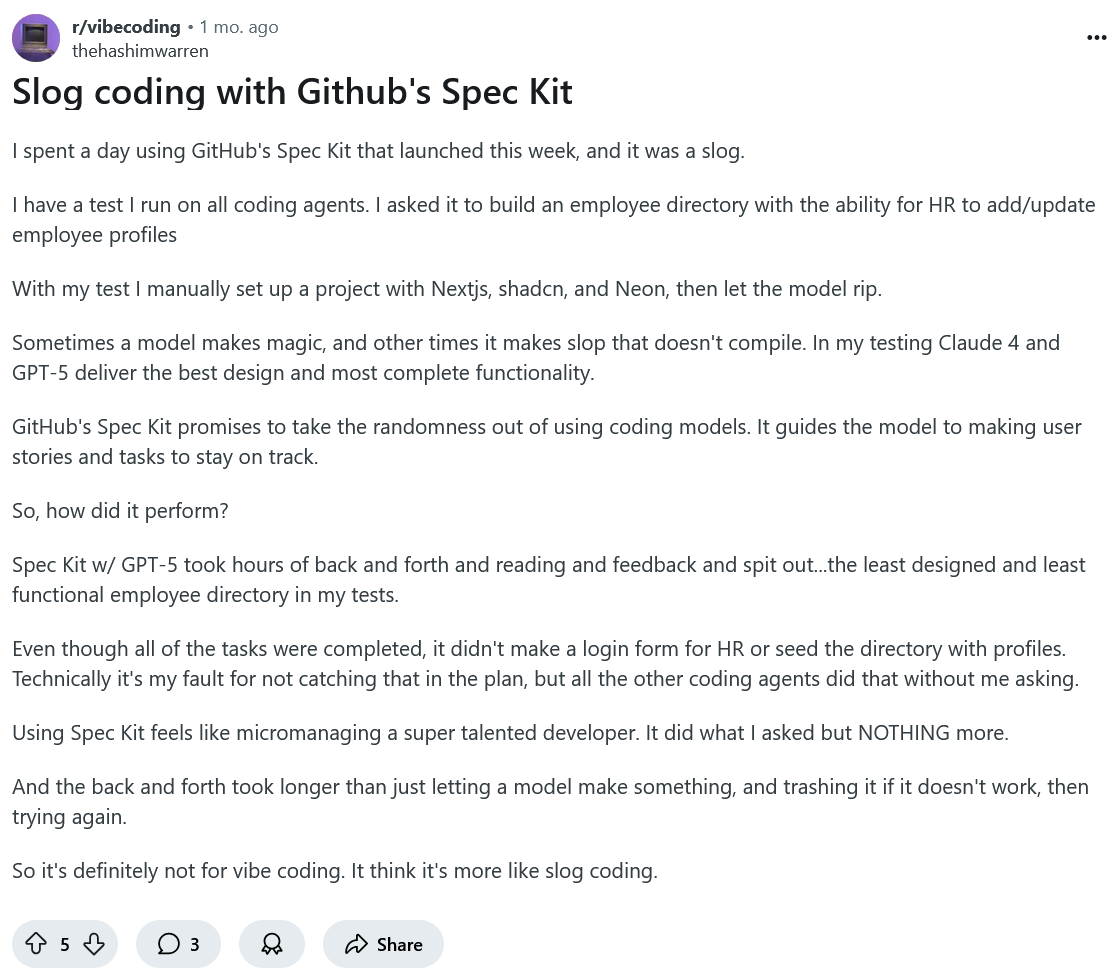Image resolution: width=1120 pixels, height=973 pixels.
Task: Expand the post via its title heading
Action: [292, 91]
